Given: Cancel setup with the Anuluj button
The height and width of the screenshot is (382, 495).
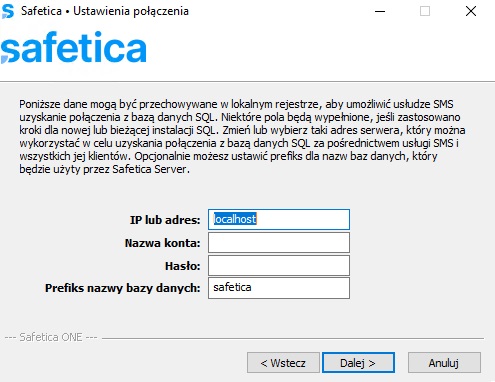Looking at the screenshot, I should (x=444, y=363).
